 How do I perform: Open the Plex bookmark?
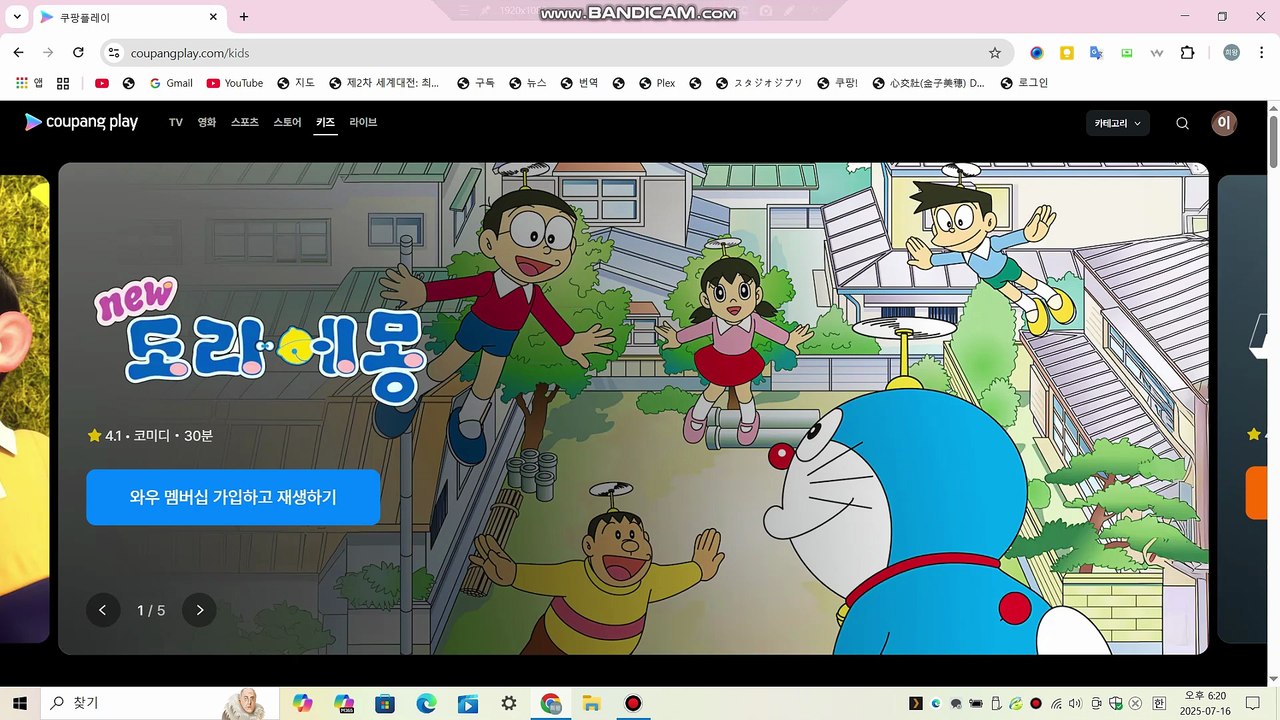coord(657,83)
